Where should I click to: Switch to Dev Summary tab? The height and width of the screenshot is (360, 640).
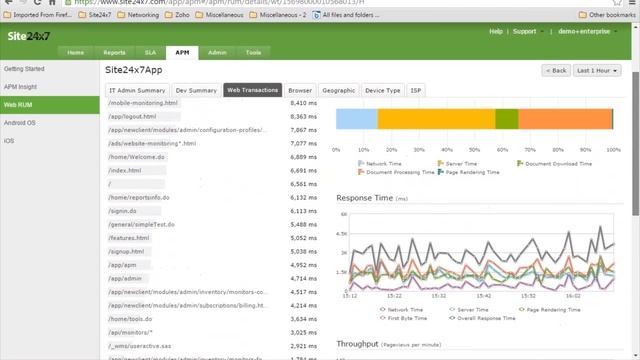pyautogui.click(x=196, y=90)
